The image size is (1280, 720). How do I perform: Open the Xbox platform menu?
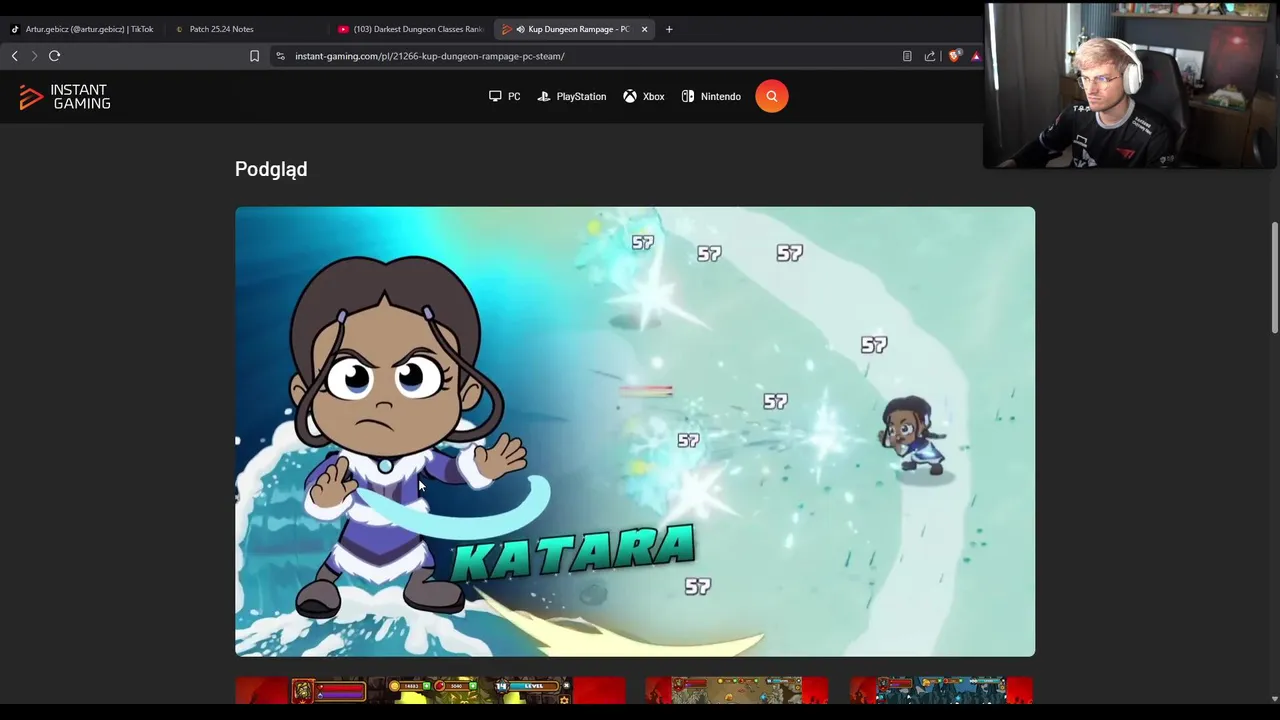644,97
